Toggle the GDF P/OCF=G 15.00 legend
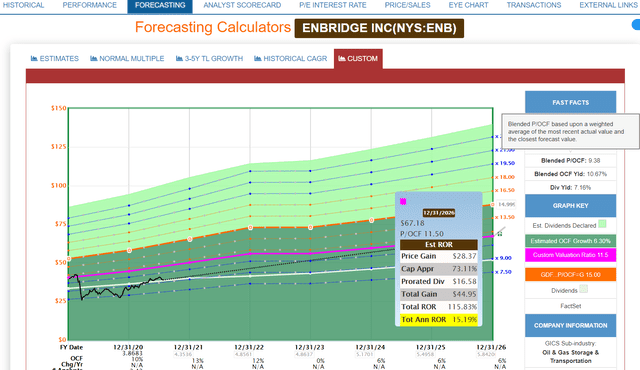The image size is (640, 370). (570, 275)
